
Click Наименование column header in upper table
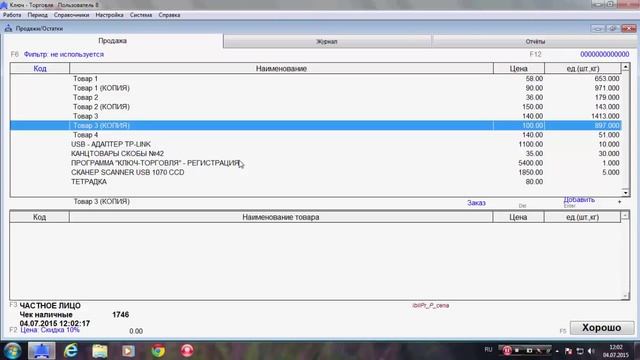[x=281, y=68]
